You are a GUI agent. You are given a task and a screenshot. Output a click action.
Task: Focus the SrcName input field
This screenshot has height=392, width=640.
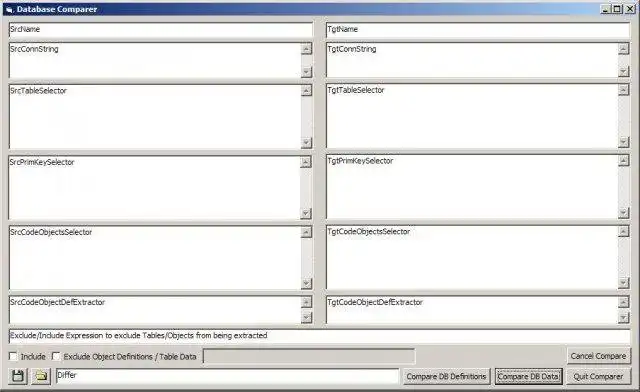(161, 30)
